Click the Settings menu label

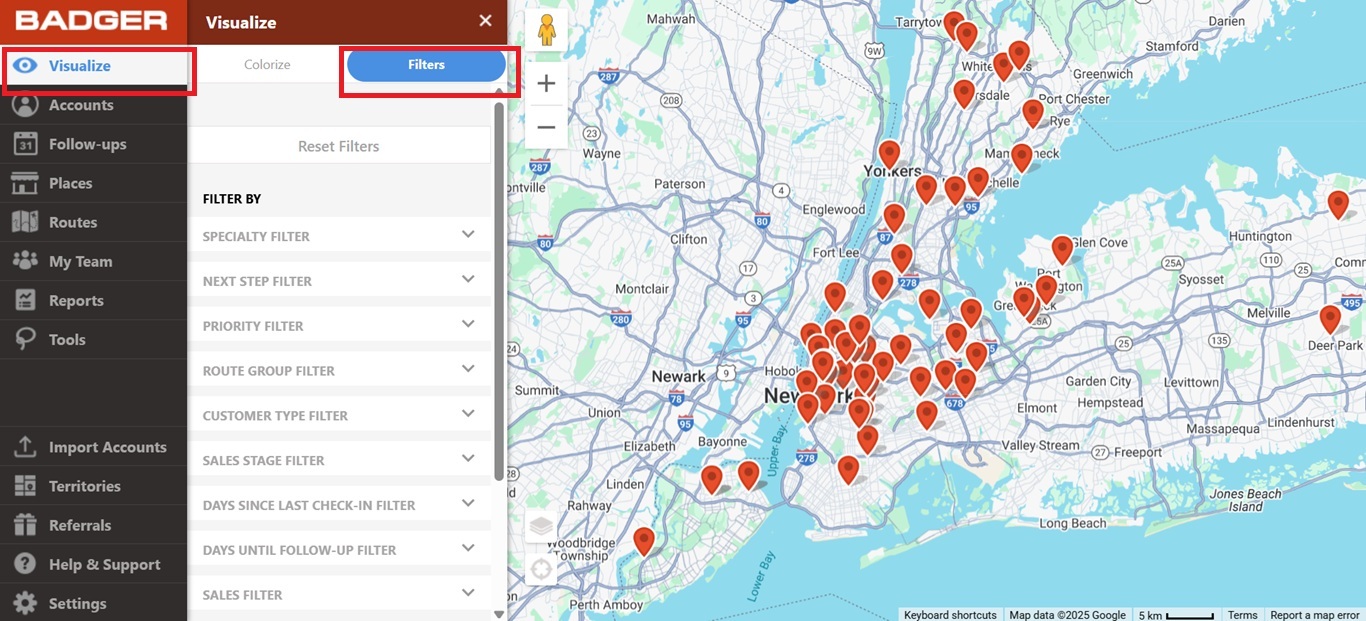(78, 603)
